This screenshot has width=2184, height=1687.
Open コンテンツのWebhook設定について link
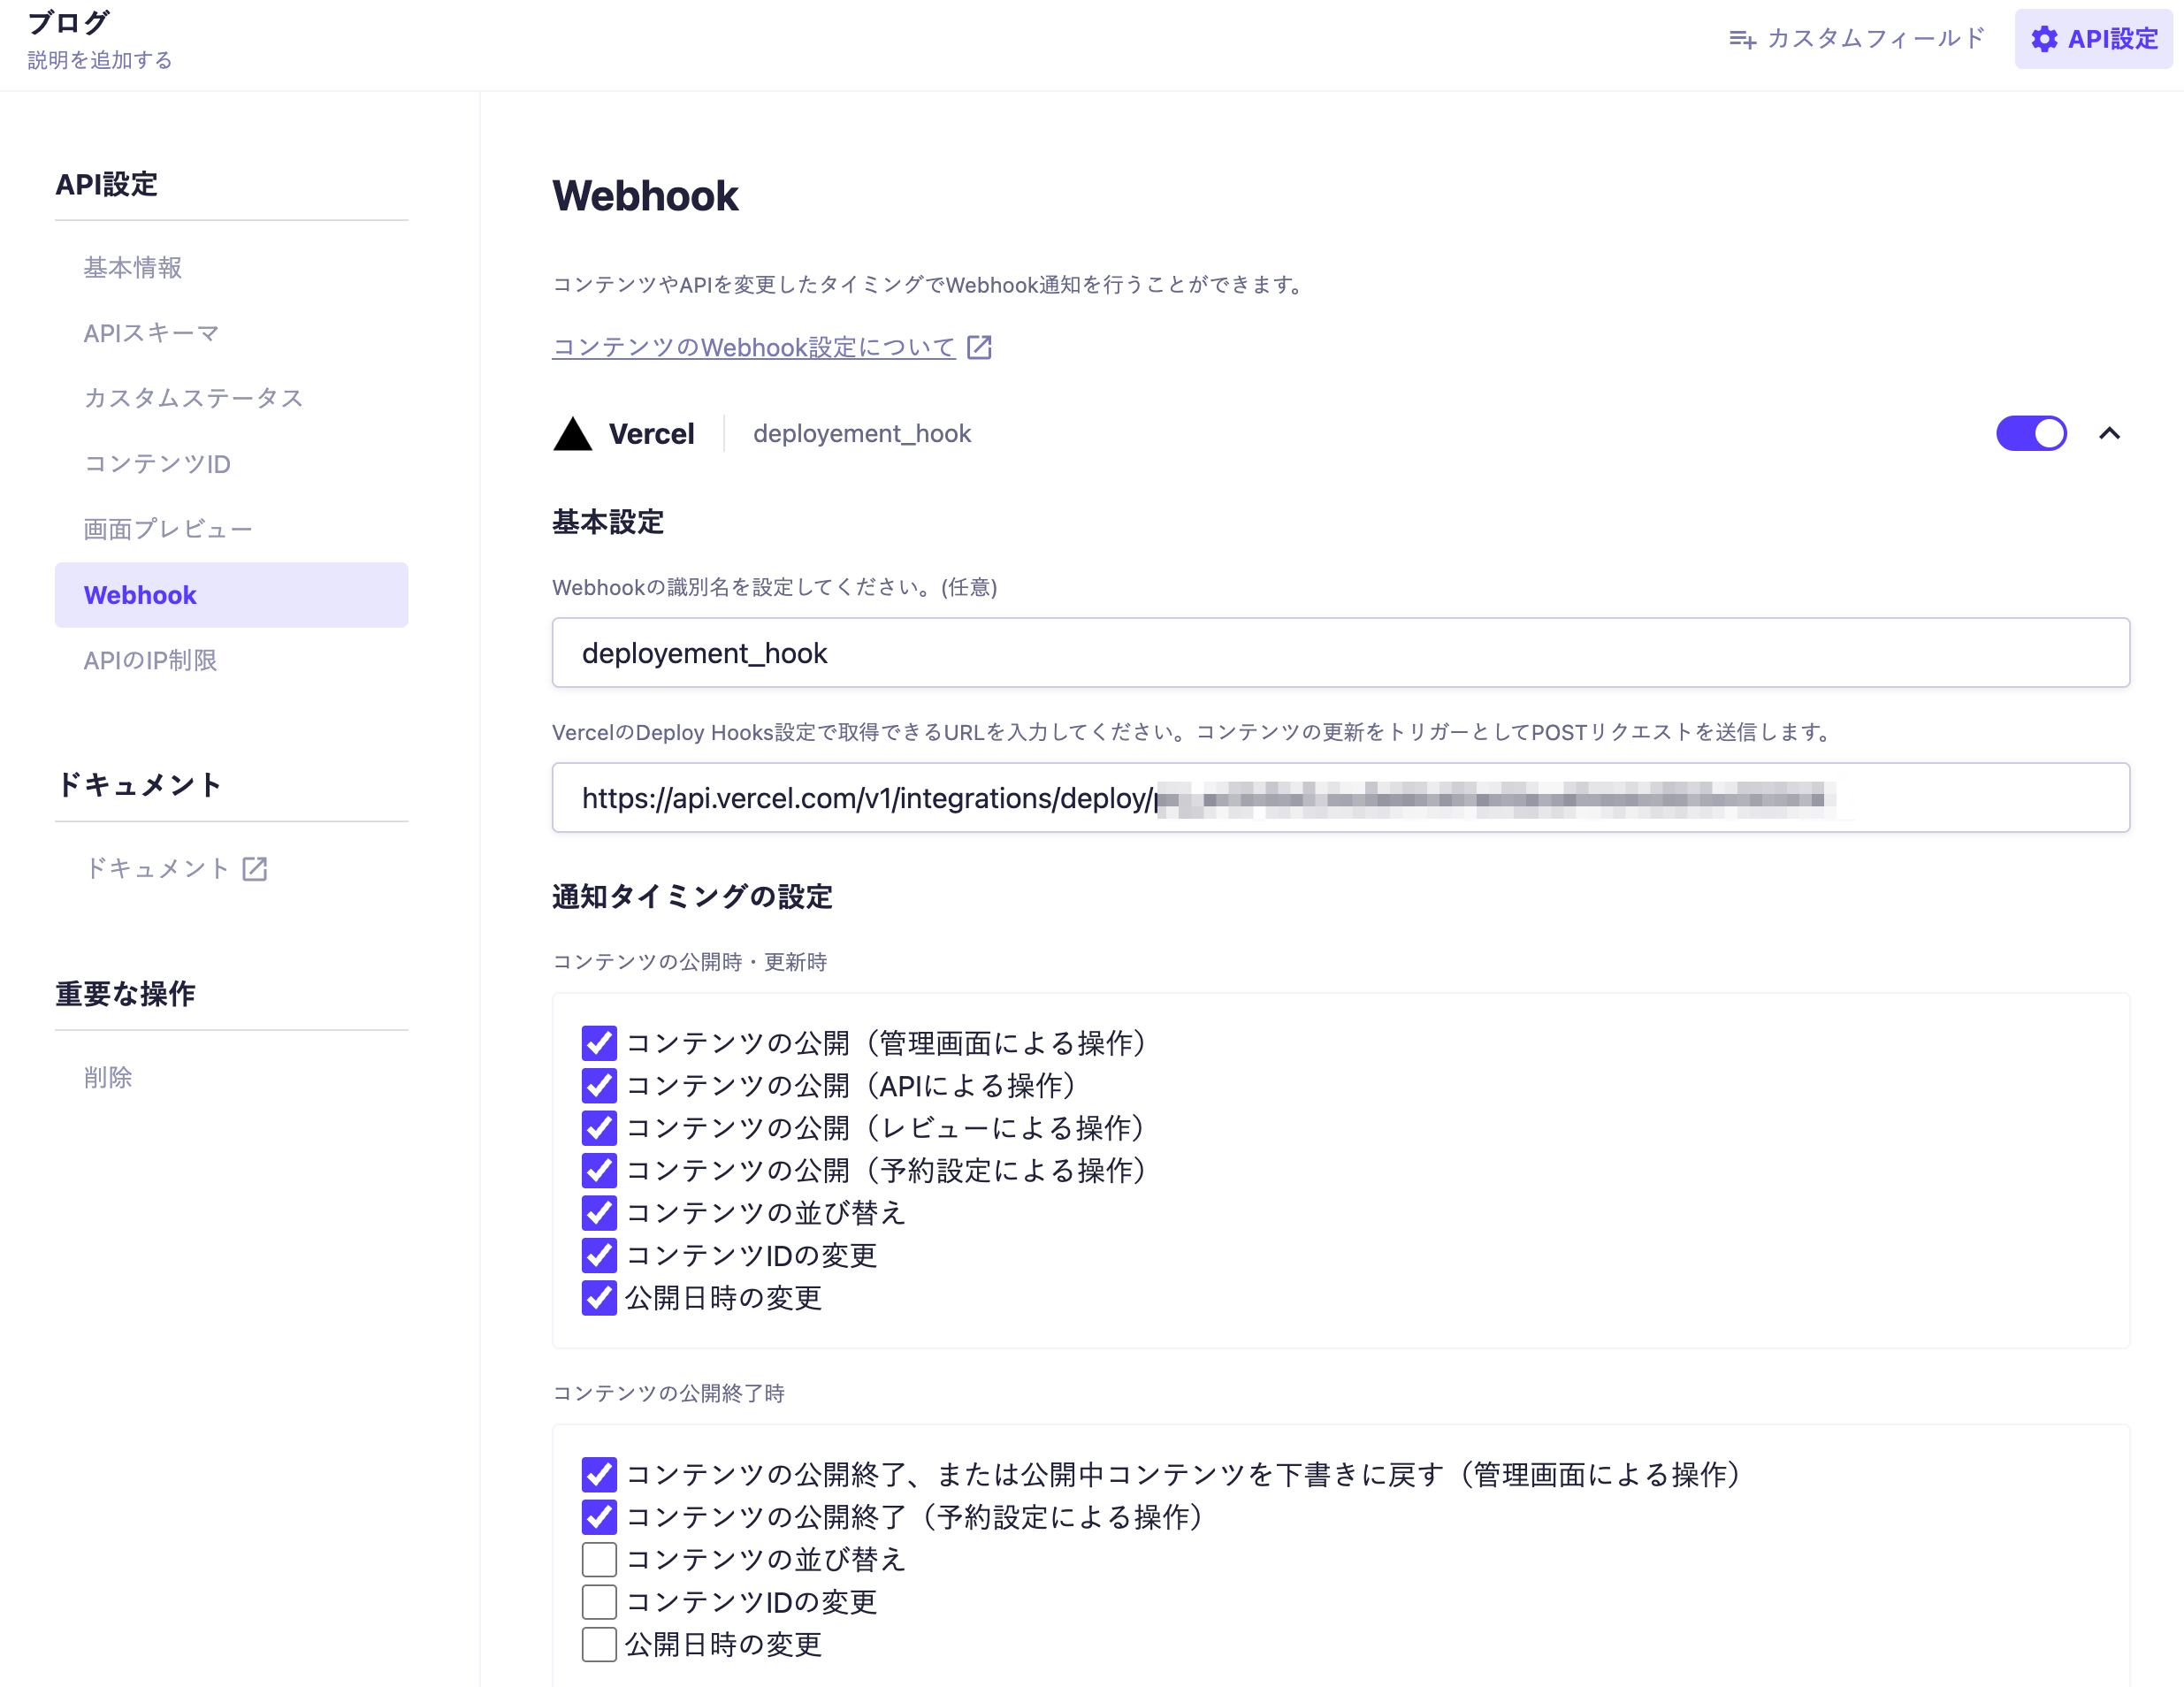753,347
